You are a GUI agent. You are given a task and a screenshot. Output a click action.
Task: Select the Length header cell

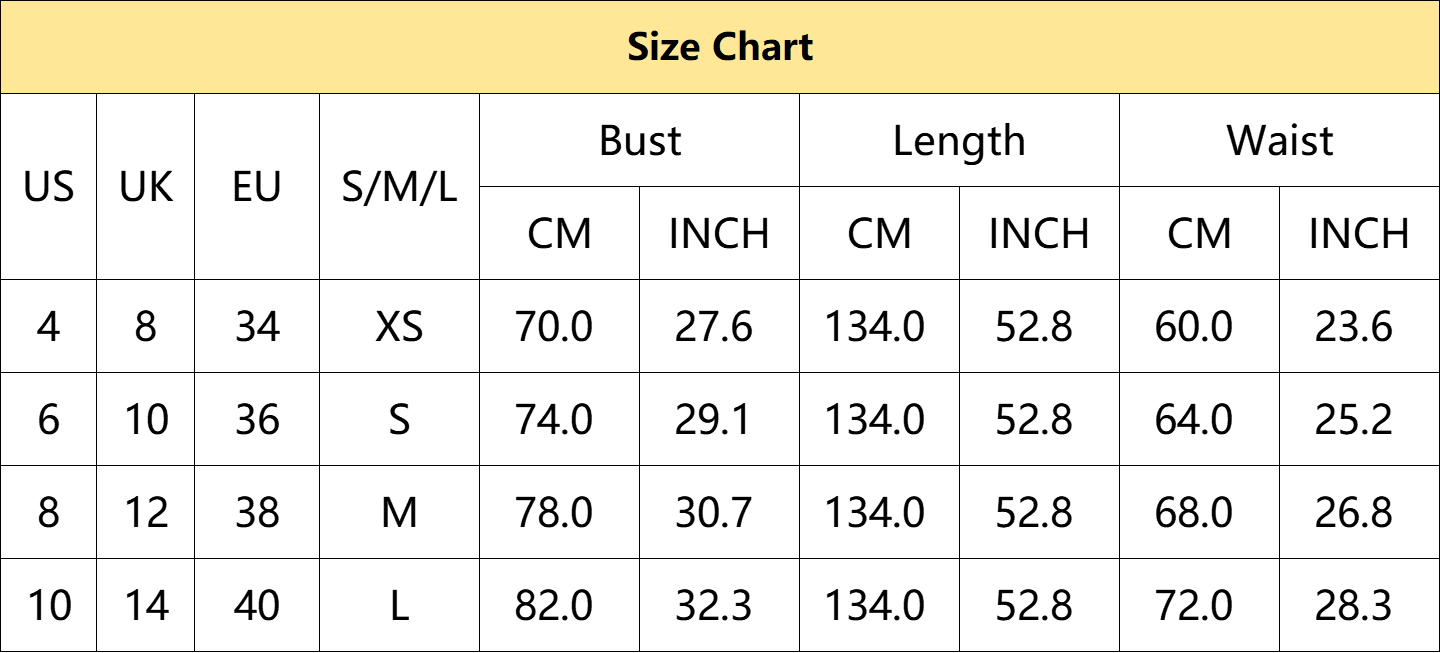[x=960, y=141]
